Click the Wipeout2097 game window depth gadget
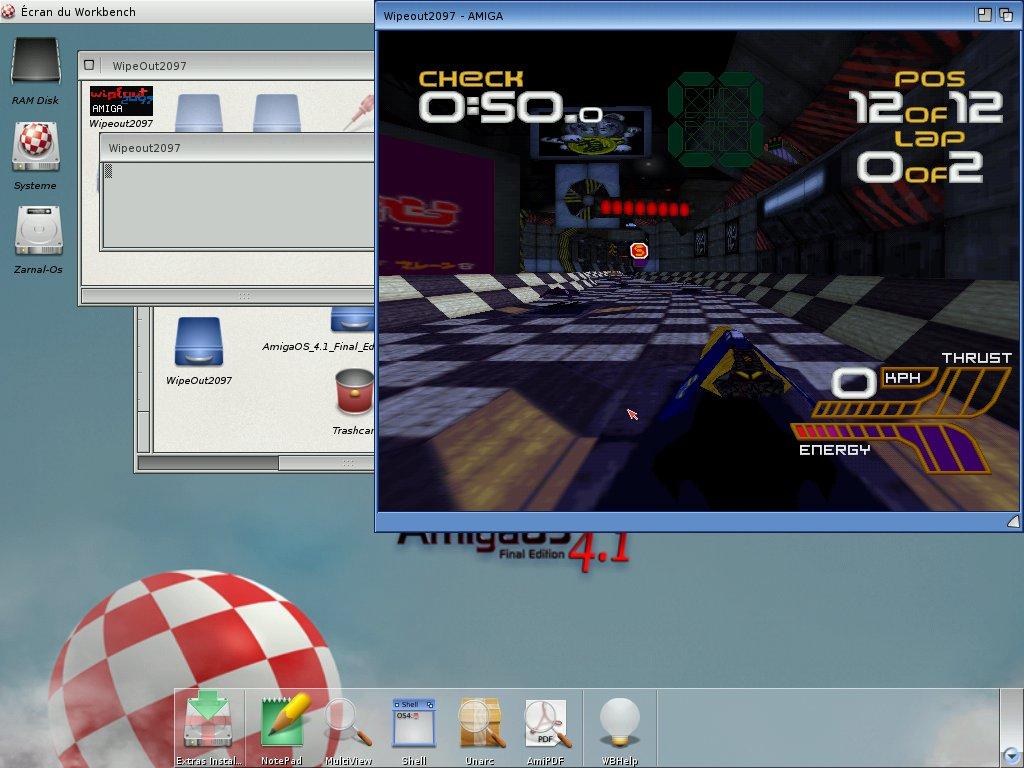This screenshot has height=768, width=1024. coord(1006,14)
